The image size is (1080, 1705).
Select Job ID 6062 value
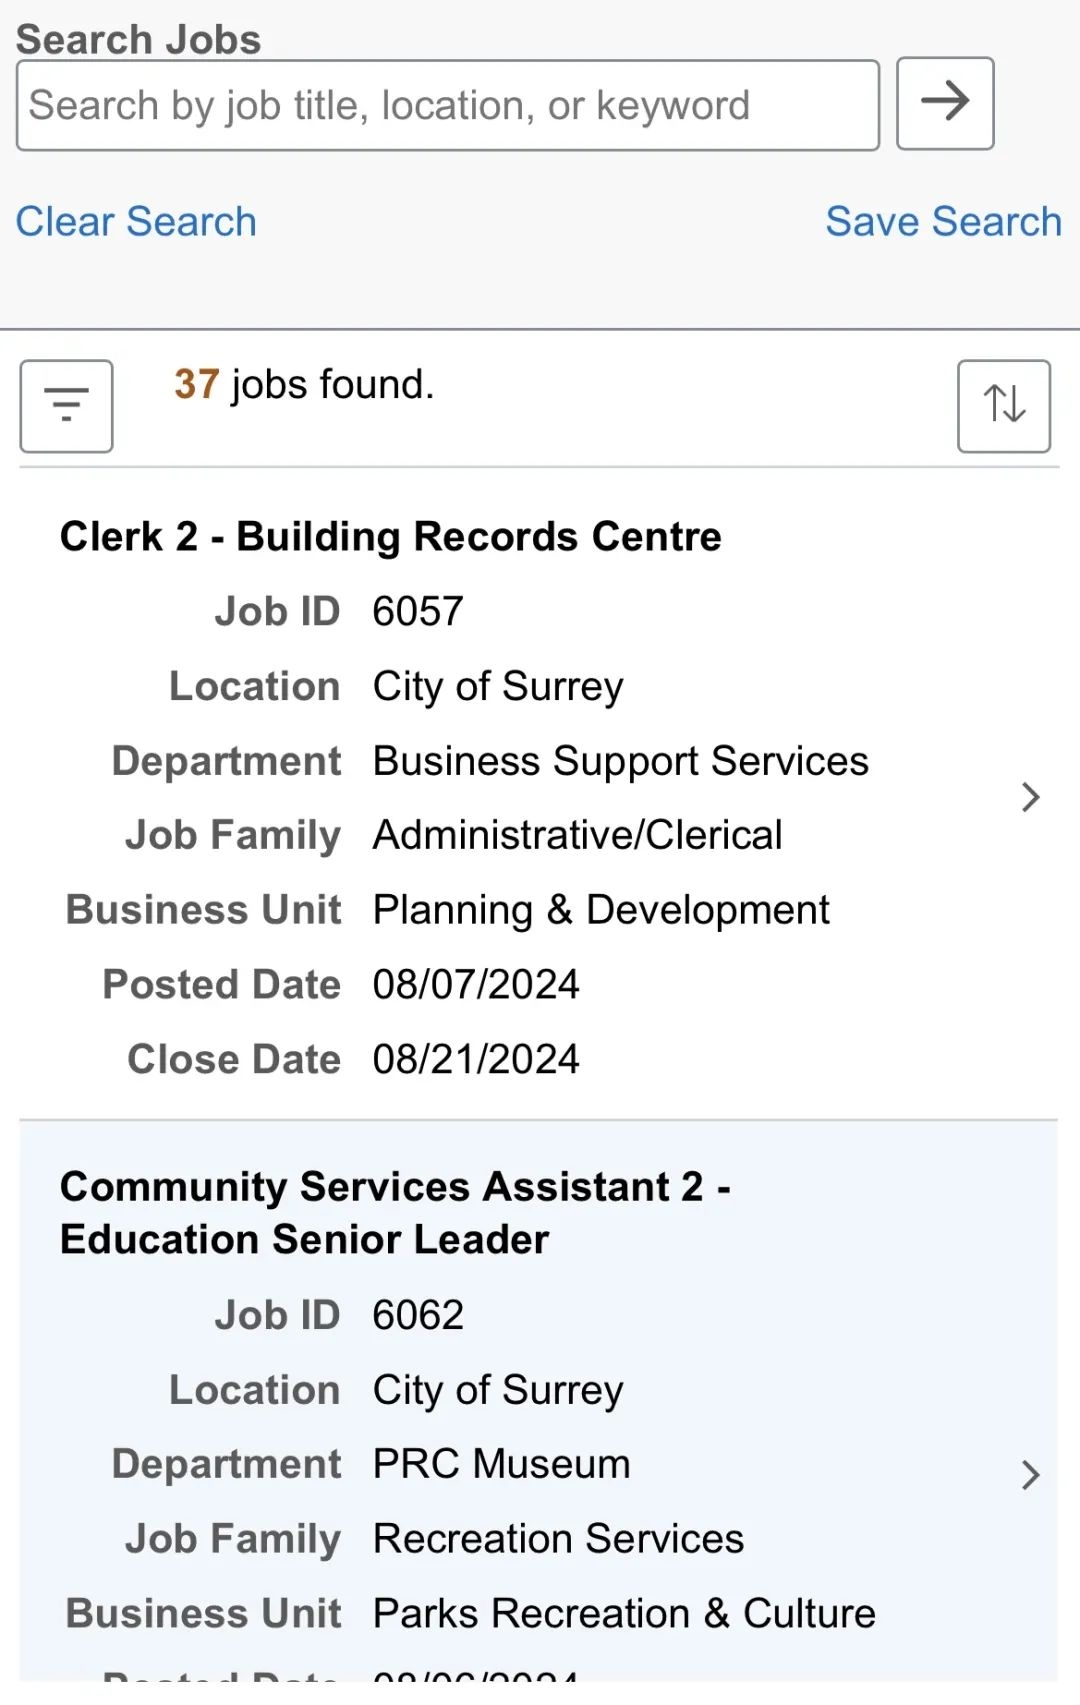pyautogui.click(x=418, y=1315)
